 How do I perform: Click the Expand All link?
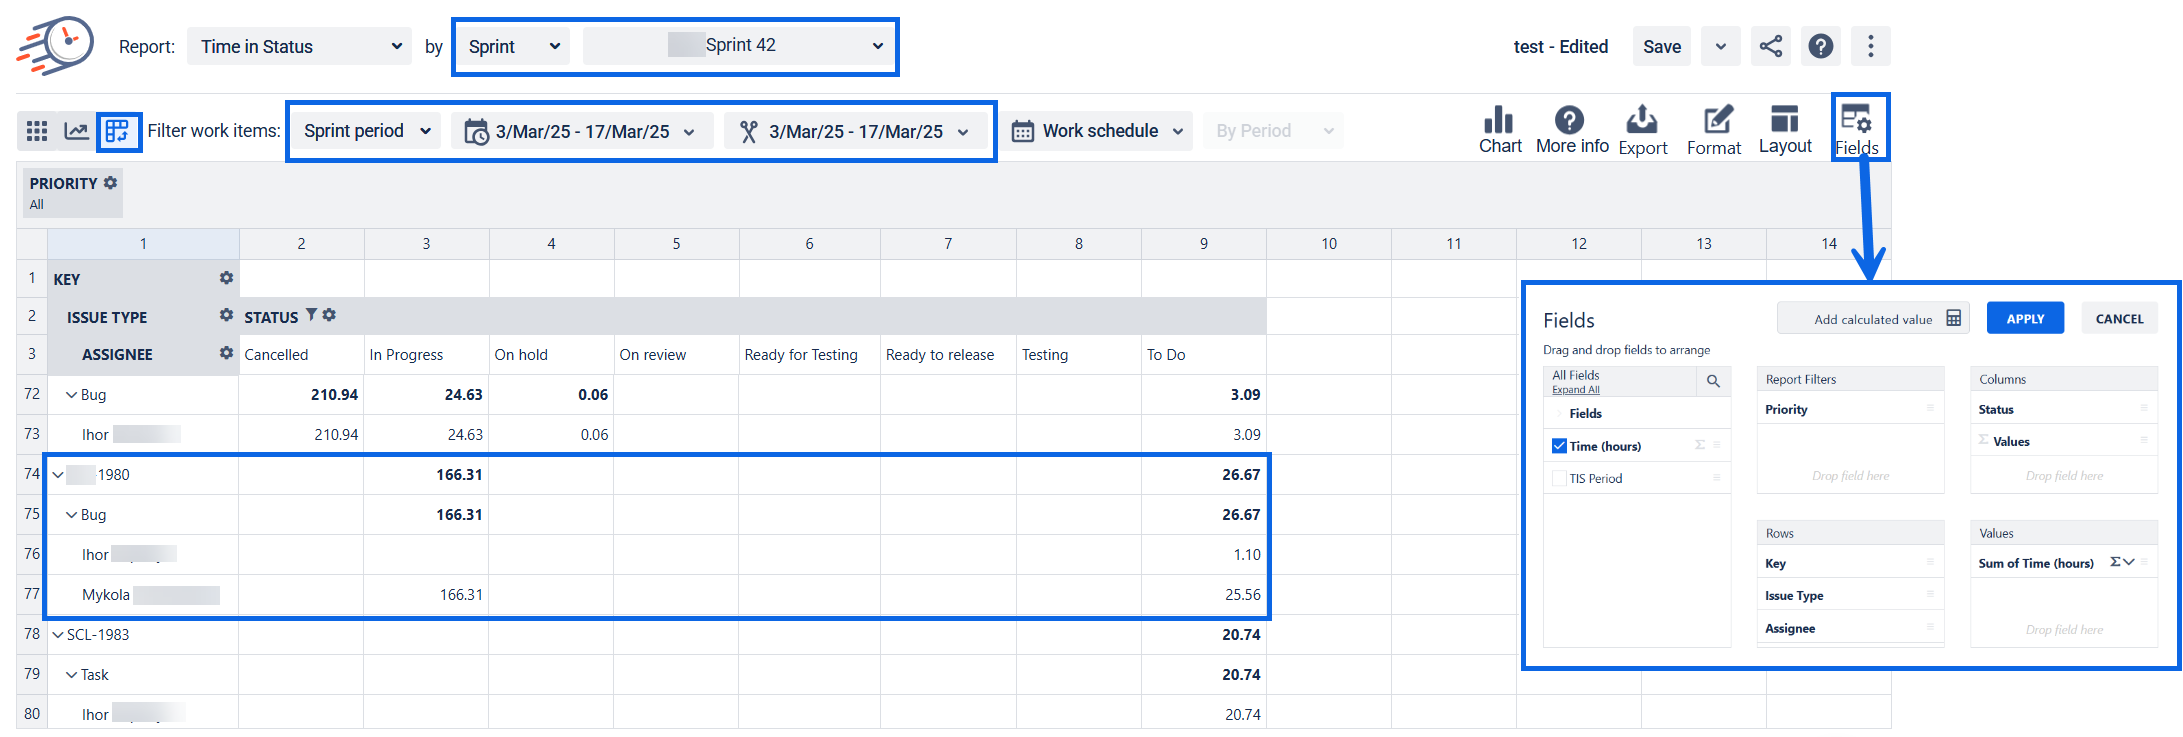[x=1576, y=390]
